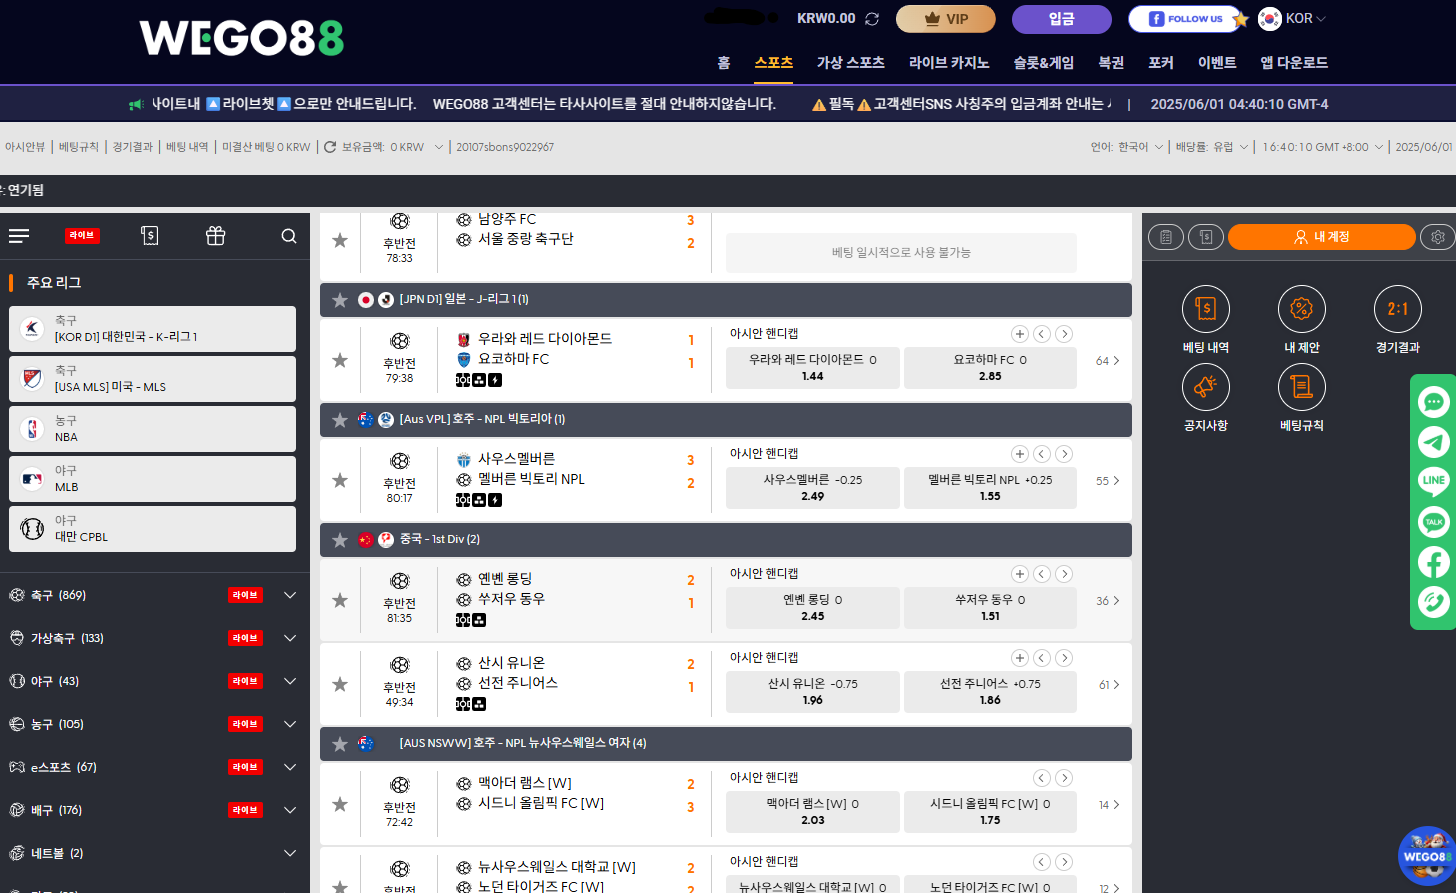Click next arrow in 사우스멜버른 odds header
This screenshot has height=893, width=1456.
(1064, 454)
